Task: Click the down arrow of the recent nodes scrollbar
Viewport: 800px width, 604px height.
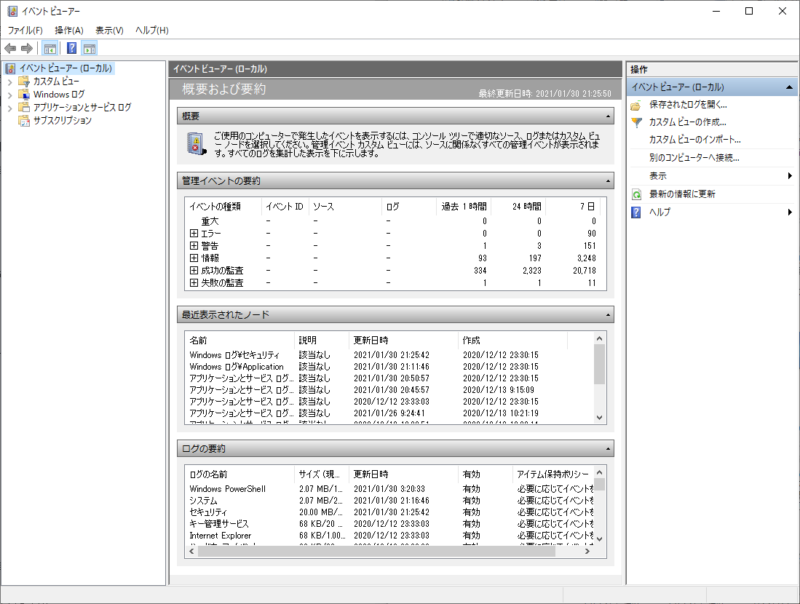Action: (599, 417)
